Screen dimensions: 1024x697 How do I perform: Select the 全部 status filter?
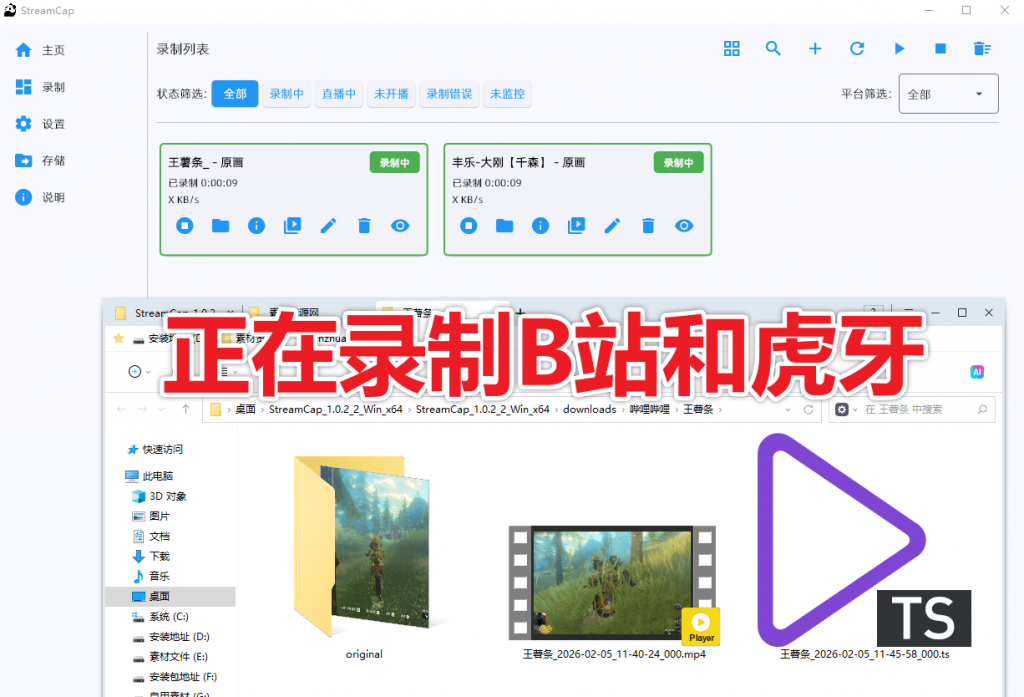pos(235,94)
